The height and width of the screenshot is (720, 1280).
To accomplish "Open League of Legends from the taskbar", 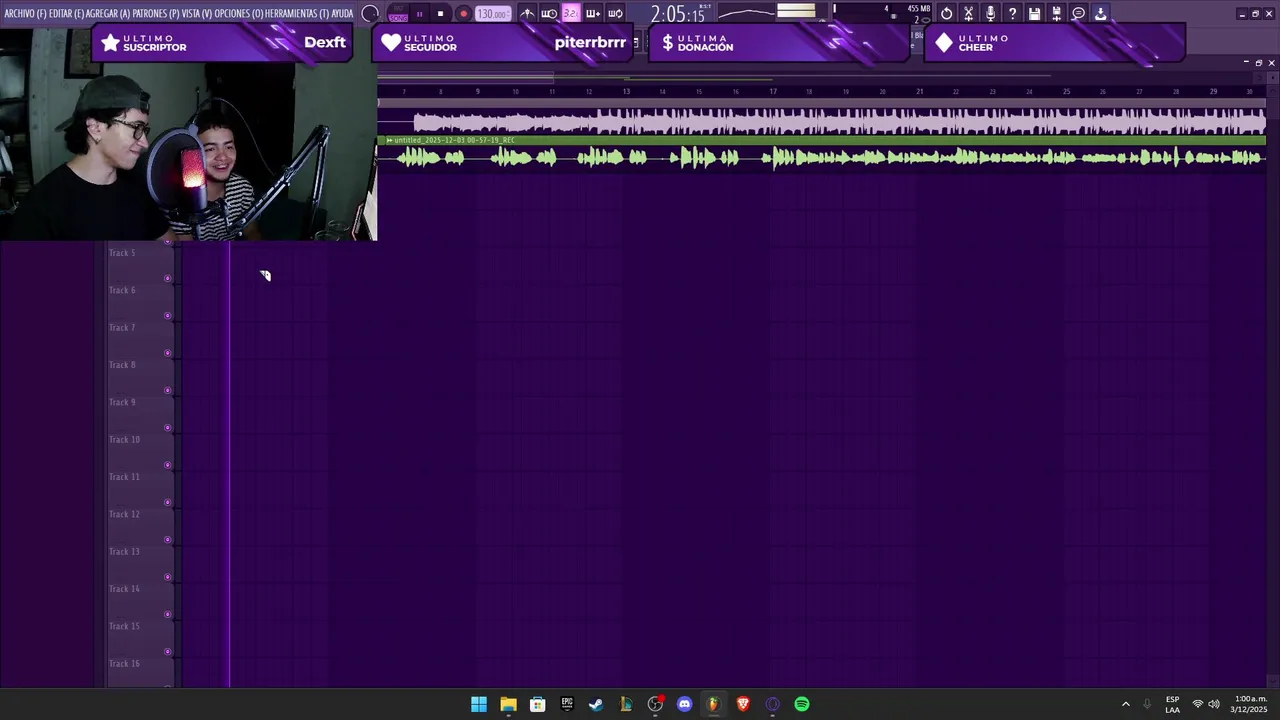I will coord(626,704).
